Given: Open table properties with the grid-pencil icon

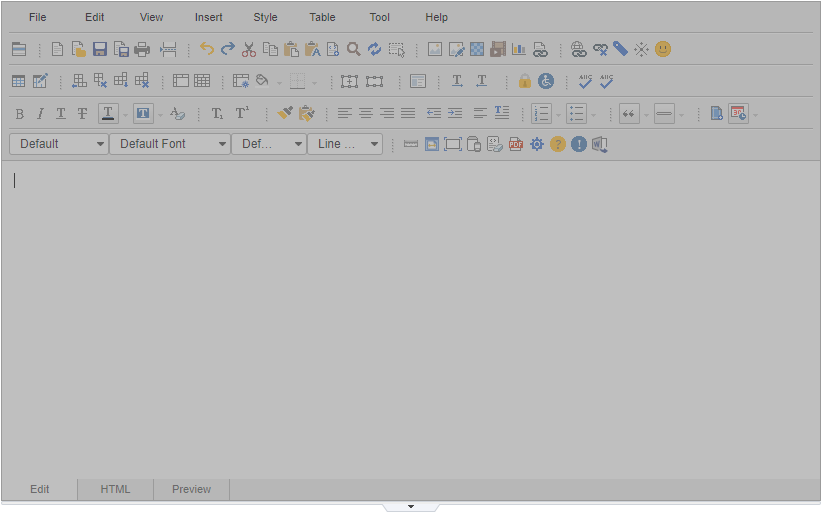Looking at the screenshot, I should click(x=40, y=81).
